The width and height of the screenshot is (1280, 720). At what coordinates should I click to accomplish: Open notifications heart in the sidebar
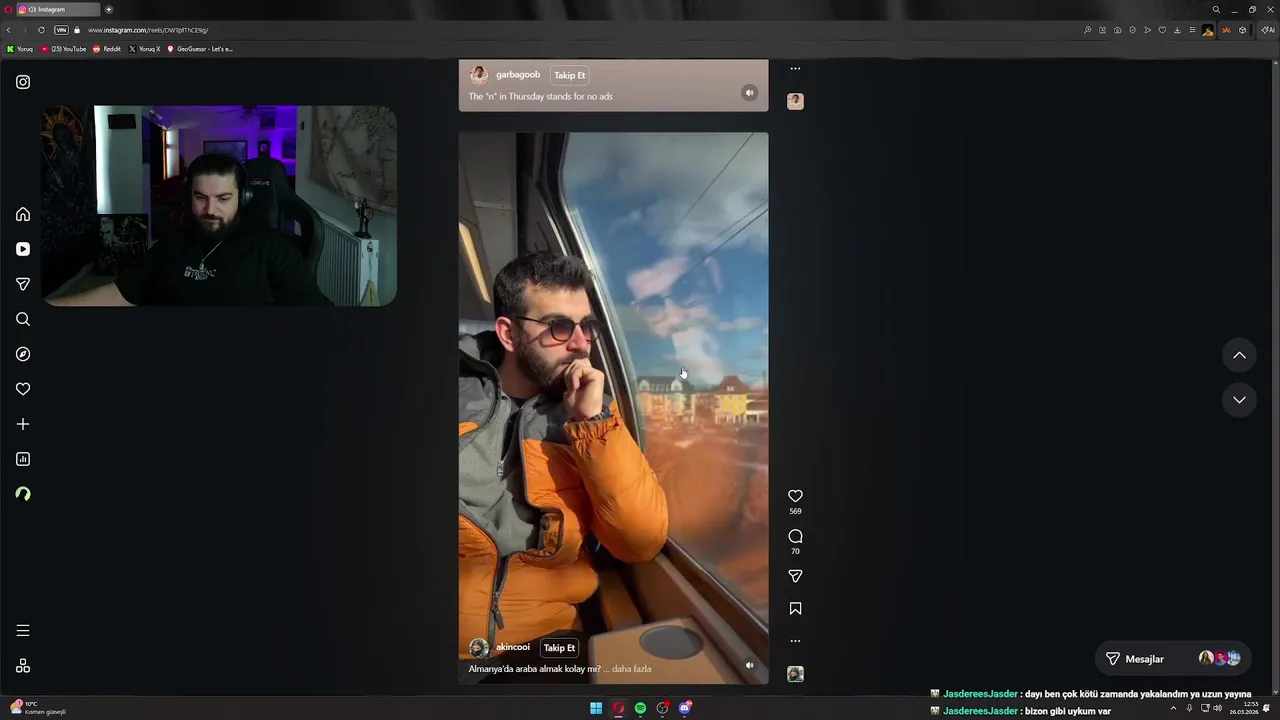point(23,389)
